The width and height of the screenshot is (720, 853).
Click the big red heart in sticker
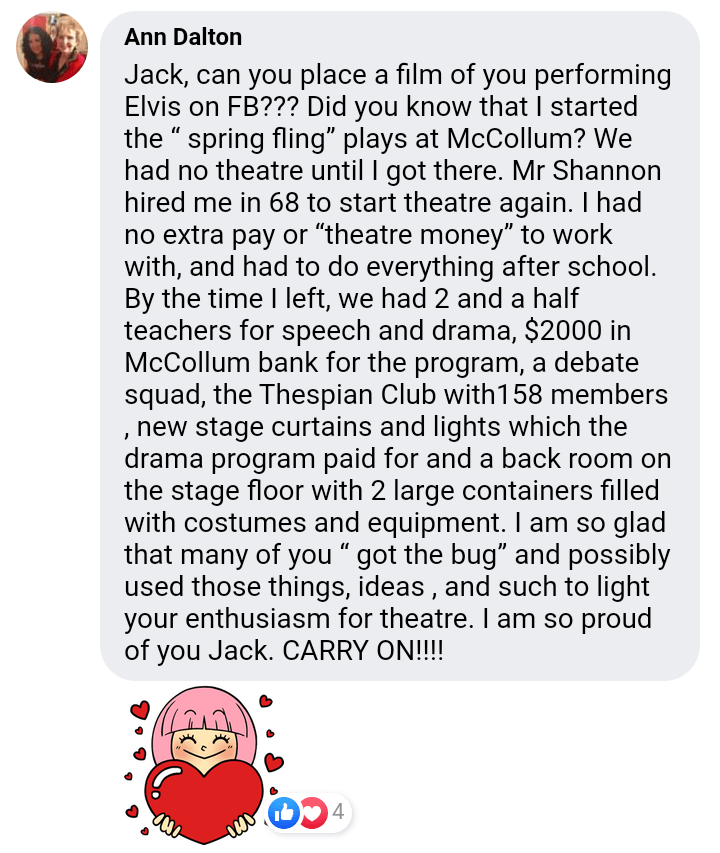204,800
